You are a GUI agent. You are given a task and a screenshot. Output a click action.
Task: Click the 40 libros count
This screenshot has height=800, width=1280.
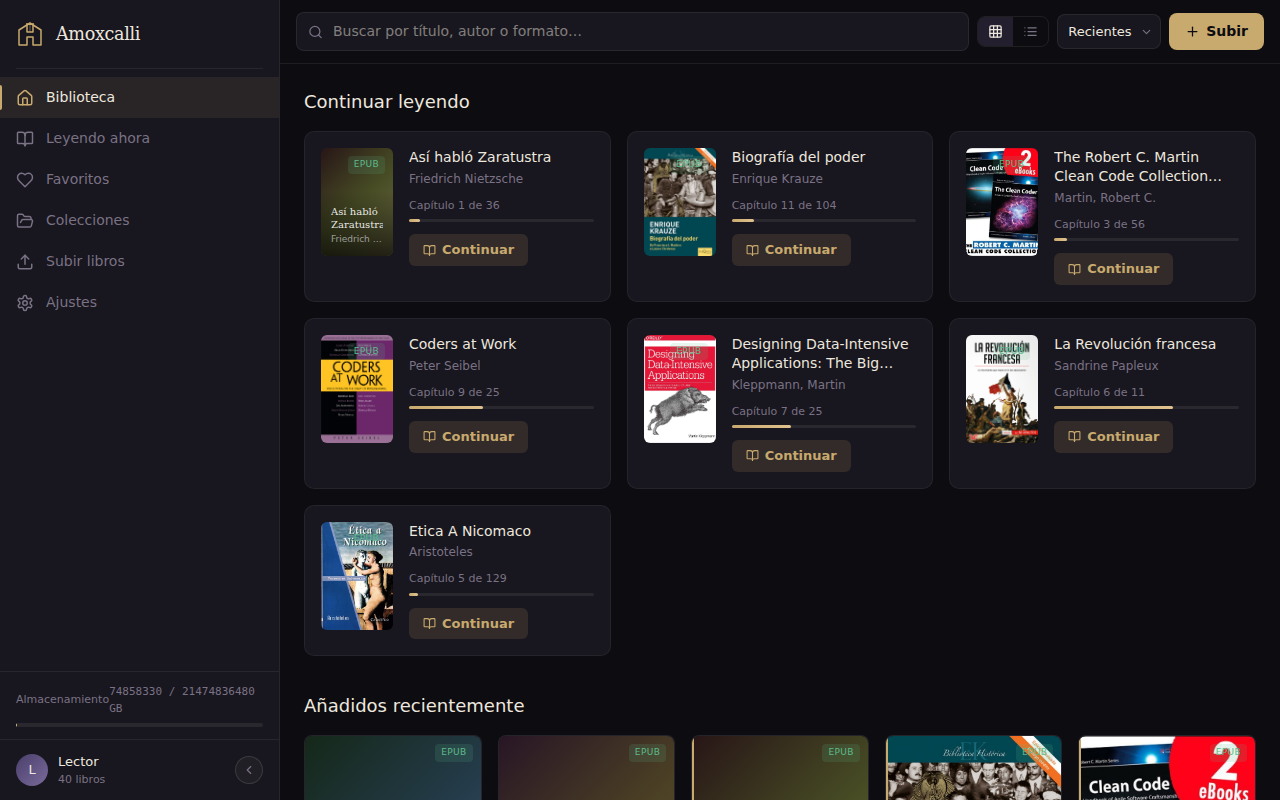(81, 779)
